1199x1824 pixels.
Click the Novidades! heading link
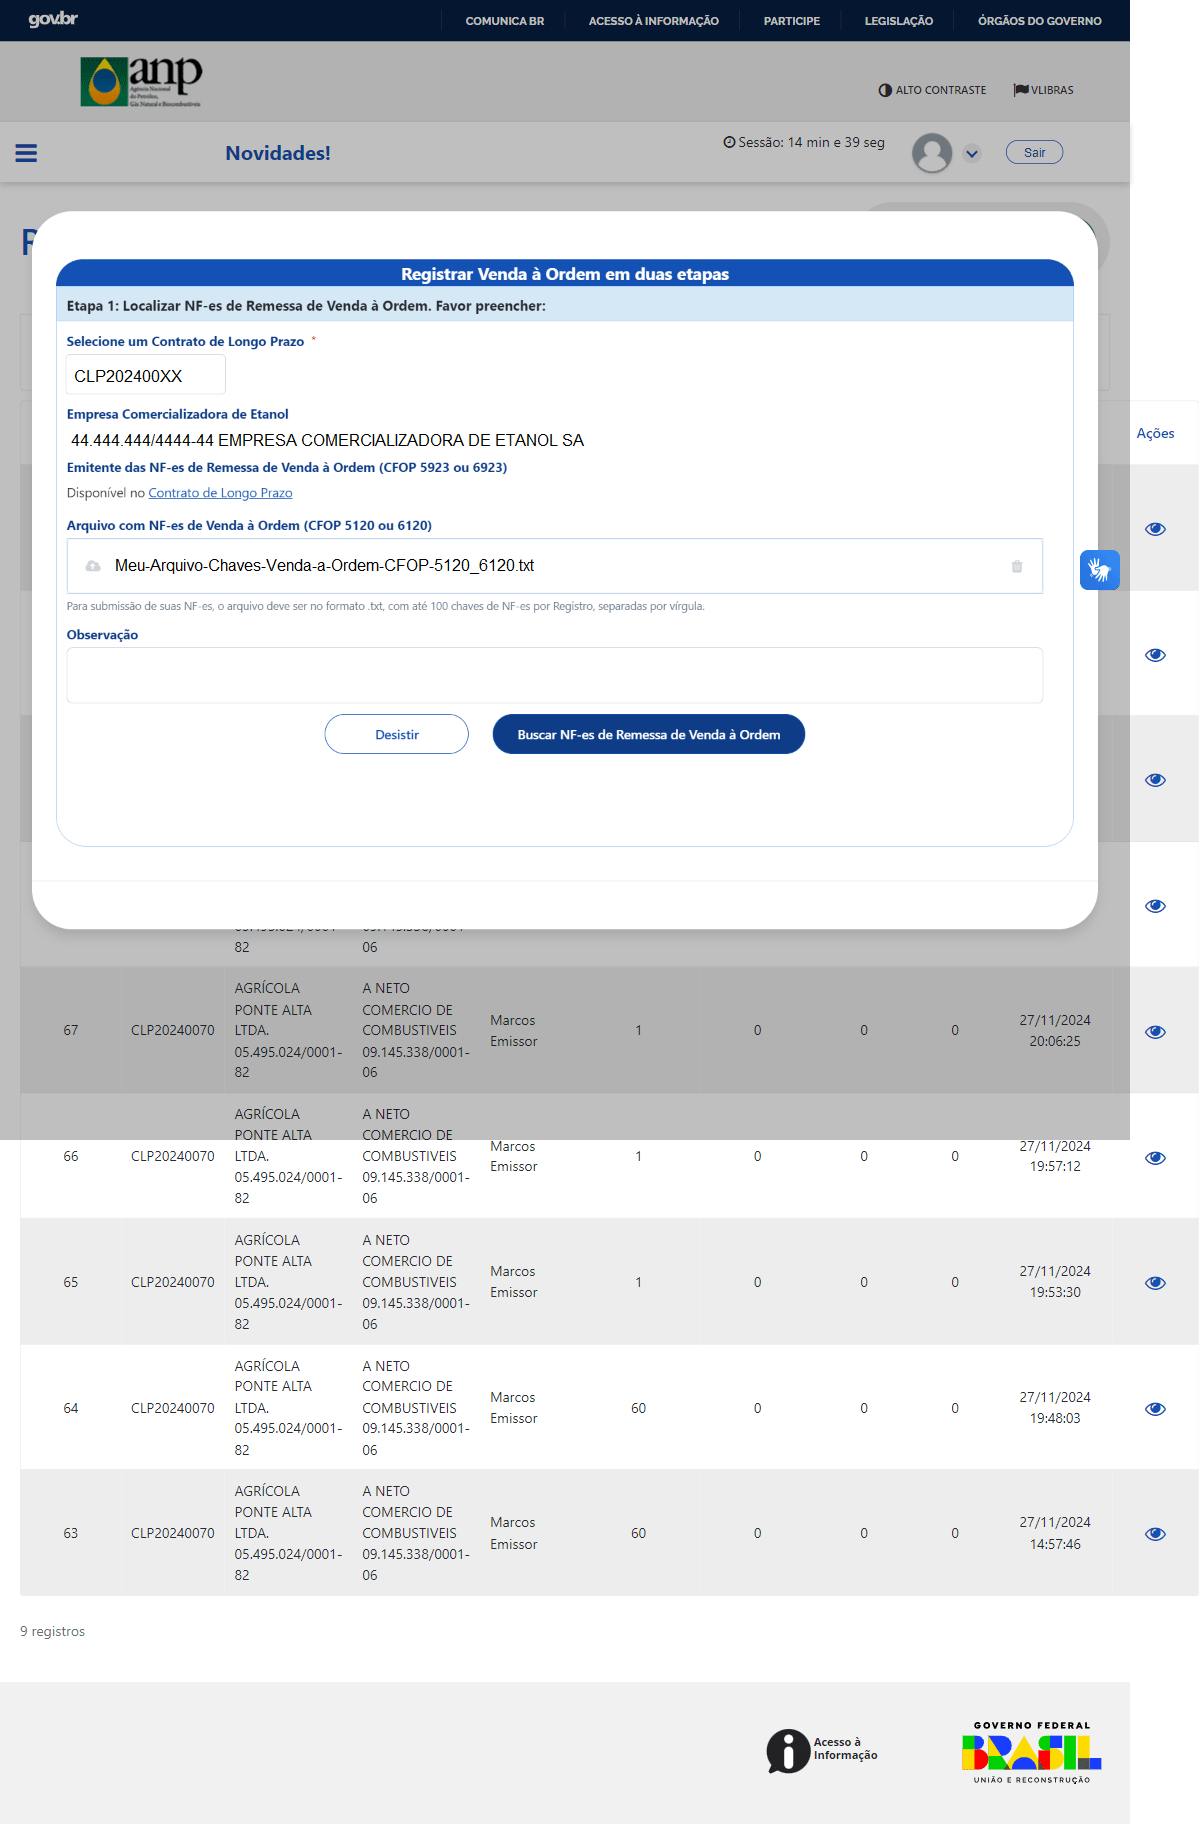(278, 153)
